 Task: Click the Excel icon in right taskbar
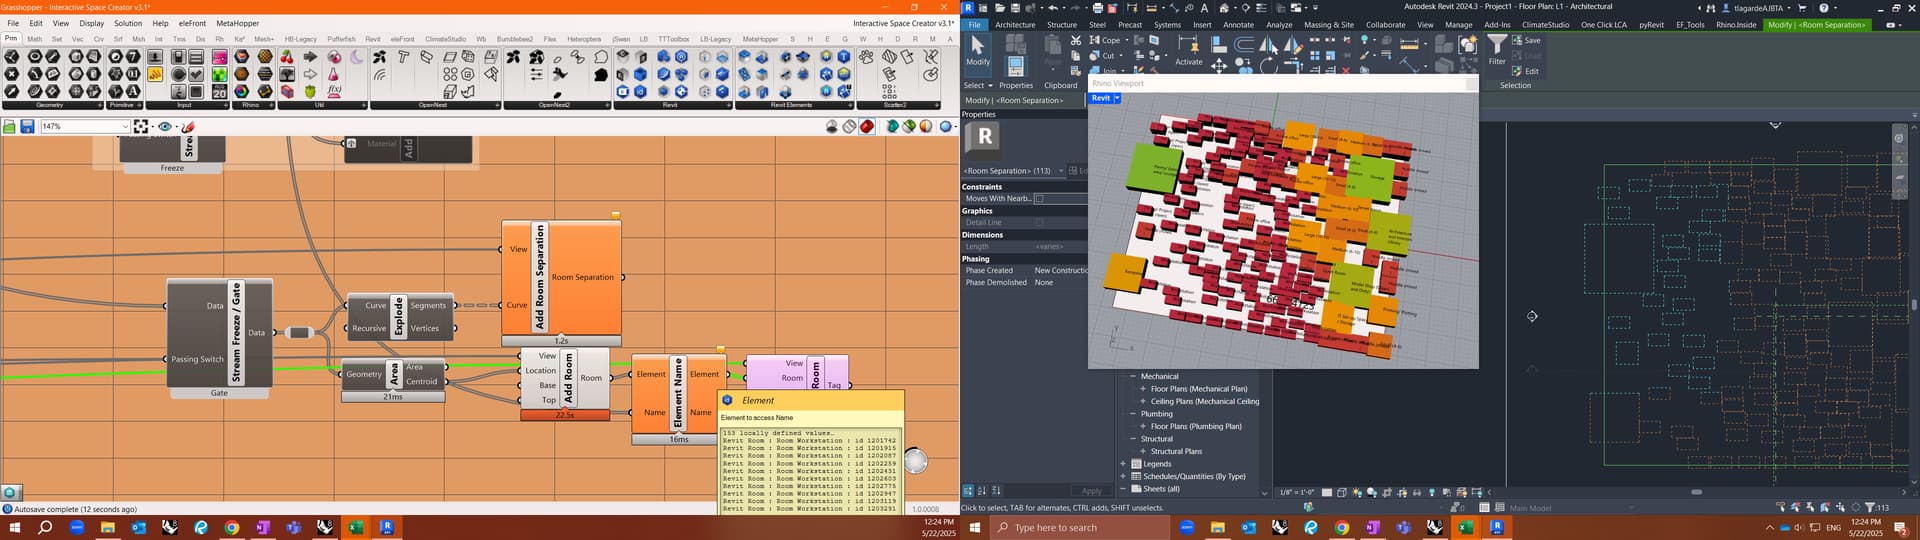pyautogui.click(x=1466, y=528)
